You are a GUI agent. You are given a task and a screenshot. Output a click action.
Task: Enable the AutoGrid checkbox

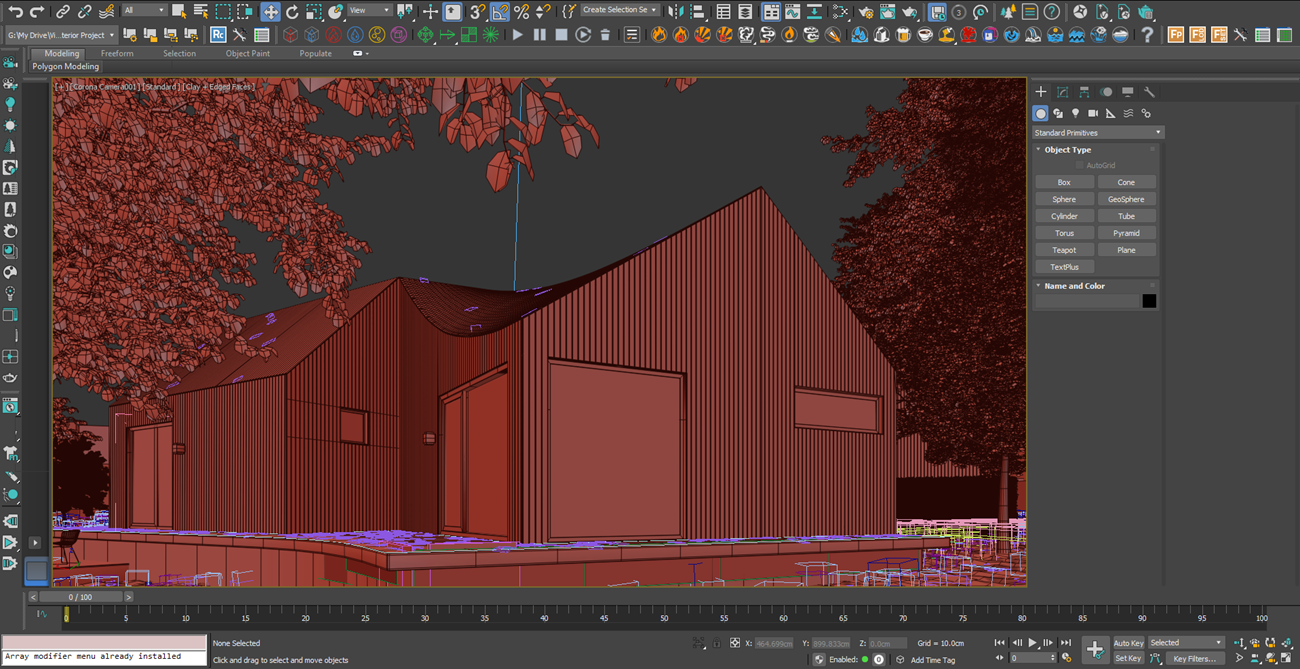pos(1080,165)
